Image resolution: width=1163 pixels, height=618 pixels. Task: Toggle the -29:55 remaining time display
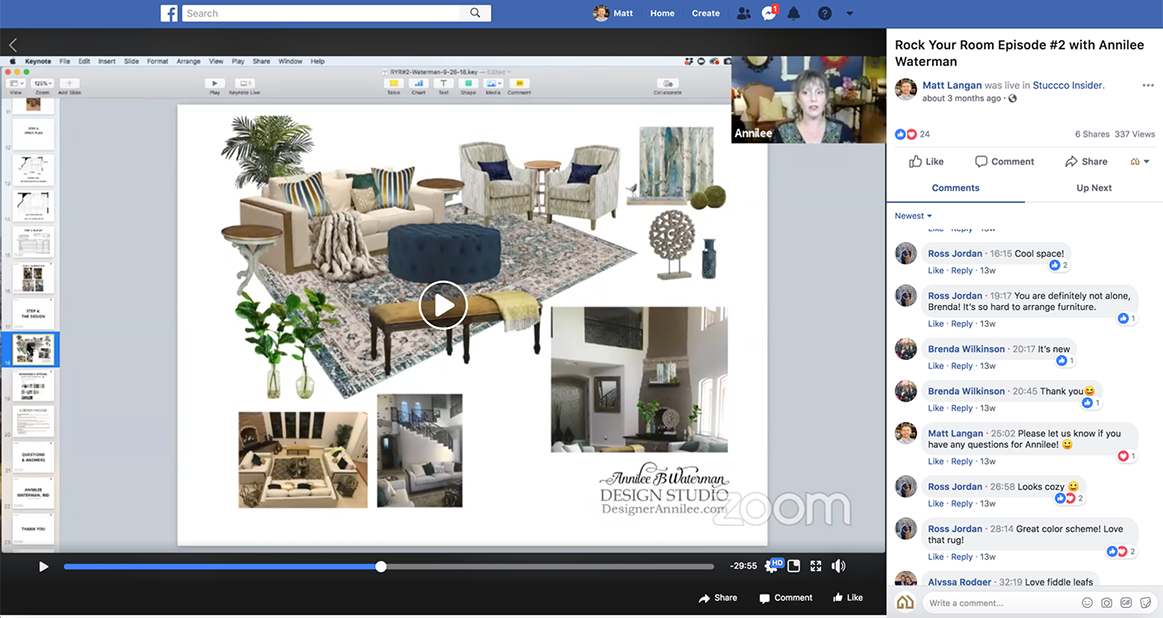coord(743,566)
